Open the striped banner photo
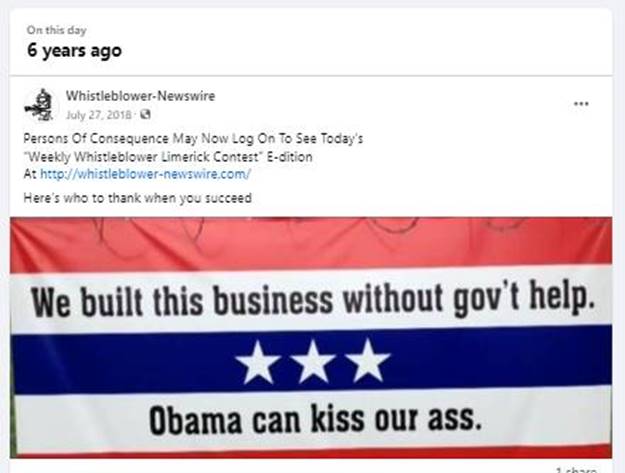625x473 pixels. click(x=311, y=338)
